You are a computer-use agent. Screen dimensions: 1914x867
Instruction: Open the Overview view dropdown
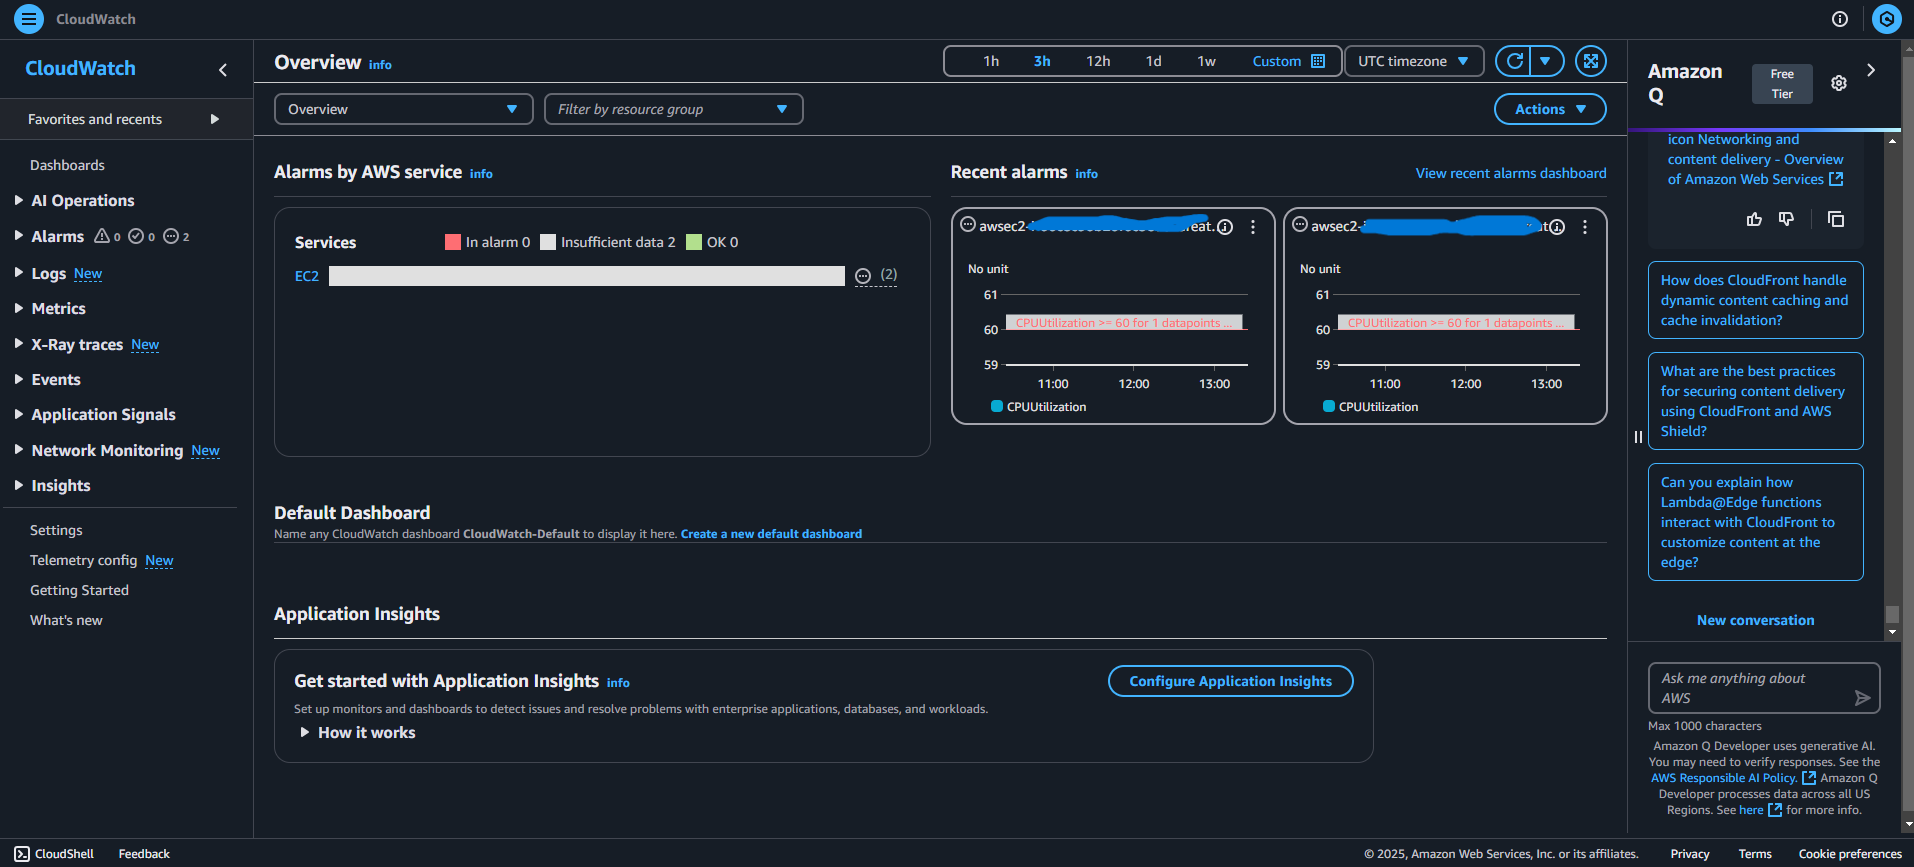tap(403, 109)
